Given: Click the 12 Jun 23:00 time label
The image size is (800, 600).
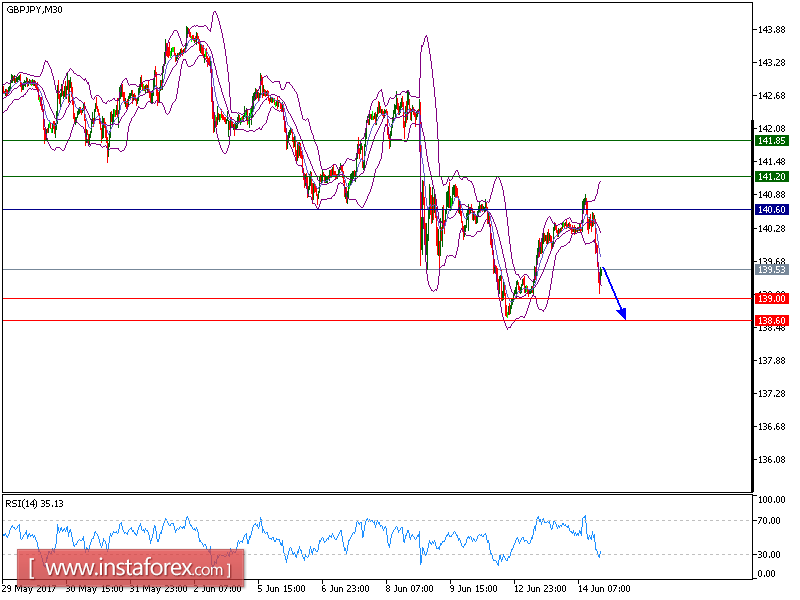Looking at the screenshot, I should (540, 588).
